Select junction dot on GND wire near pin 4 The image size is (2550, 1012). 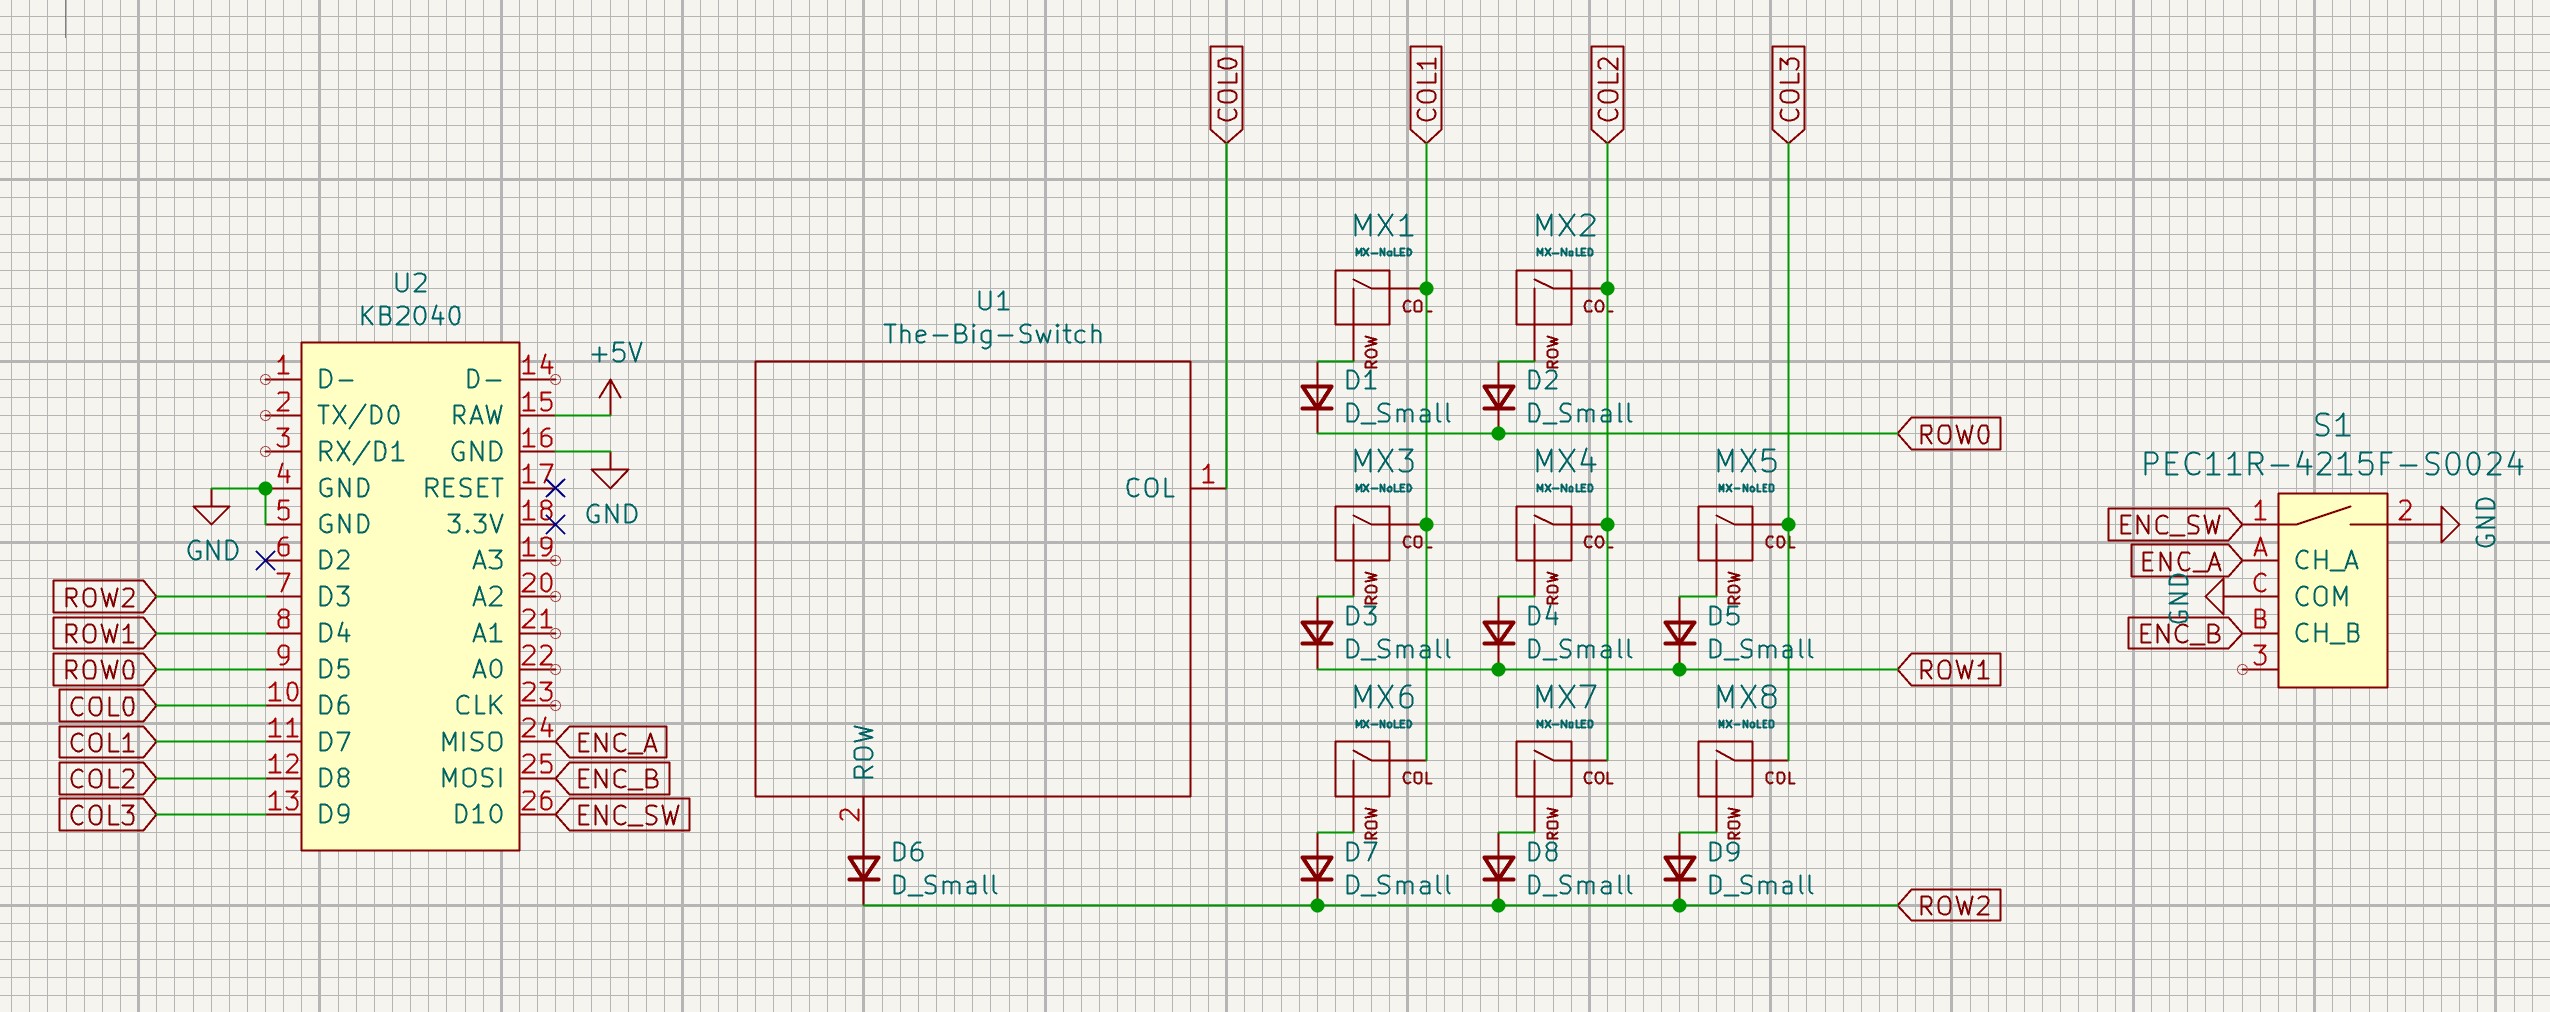point(265,488)
